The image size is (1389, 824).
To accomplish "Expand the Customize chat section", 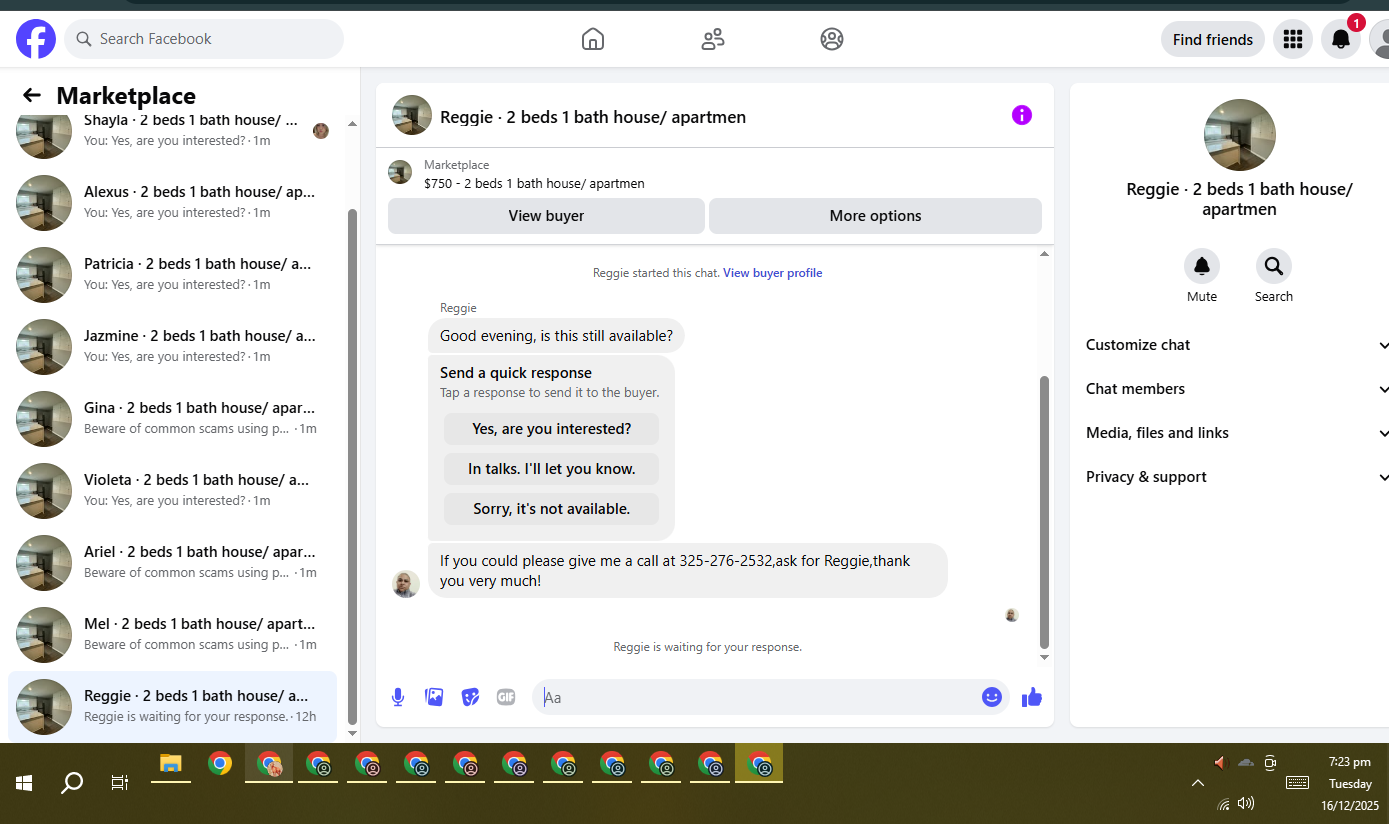I will (x=1237, y=345).
